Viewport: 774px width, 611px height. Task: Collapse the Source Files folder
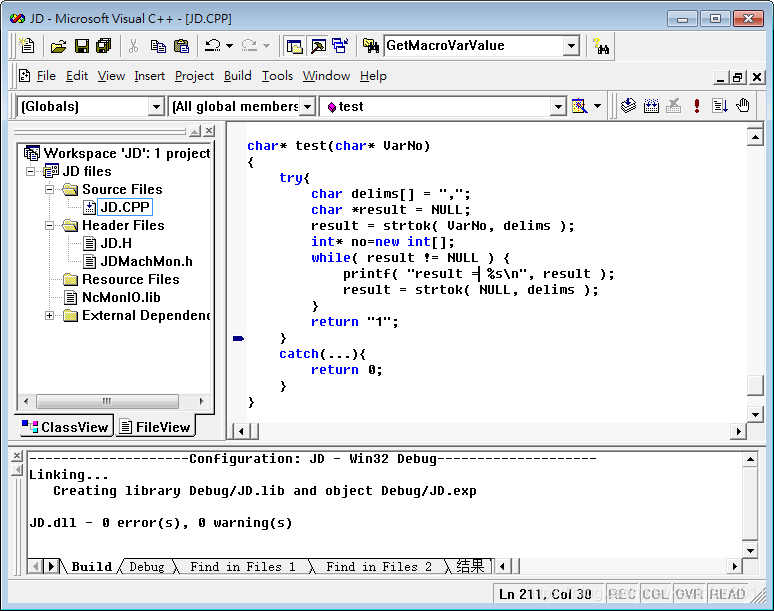click(x=49, y=190)
